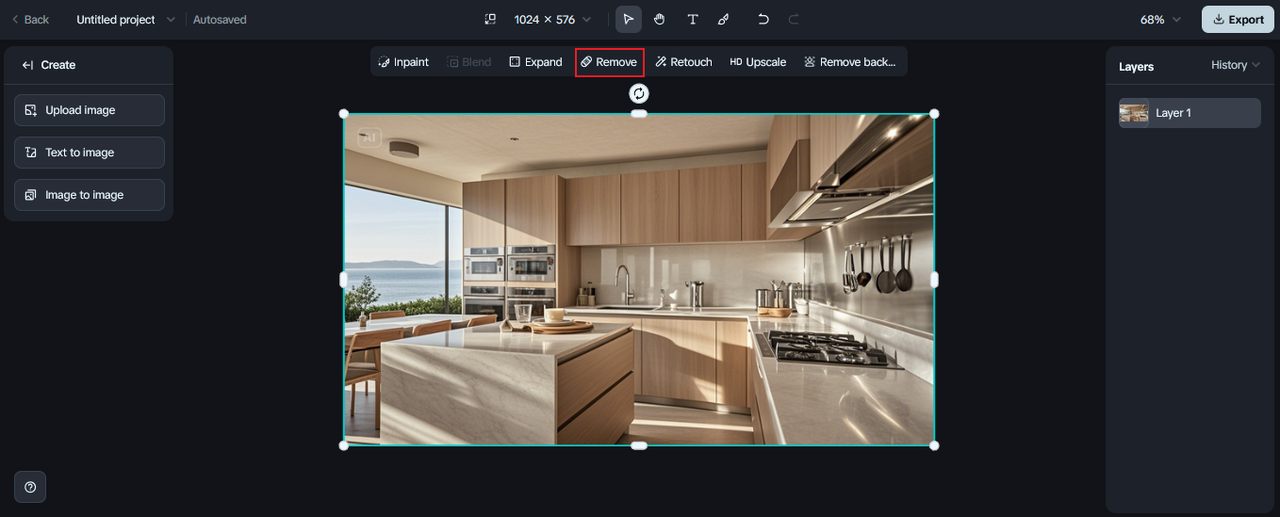The height and width of the screenshot is (517, 1280).
Task: Collapse the Create panel using its arrow icon
Action: [28, 65]
